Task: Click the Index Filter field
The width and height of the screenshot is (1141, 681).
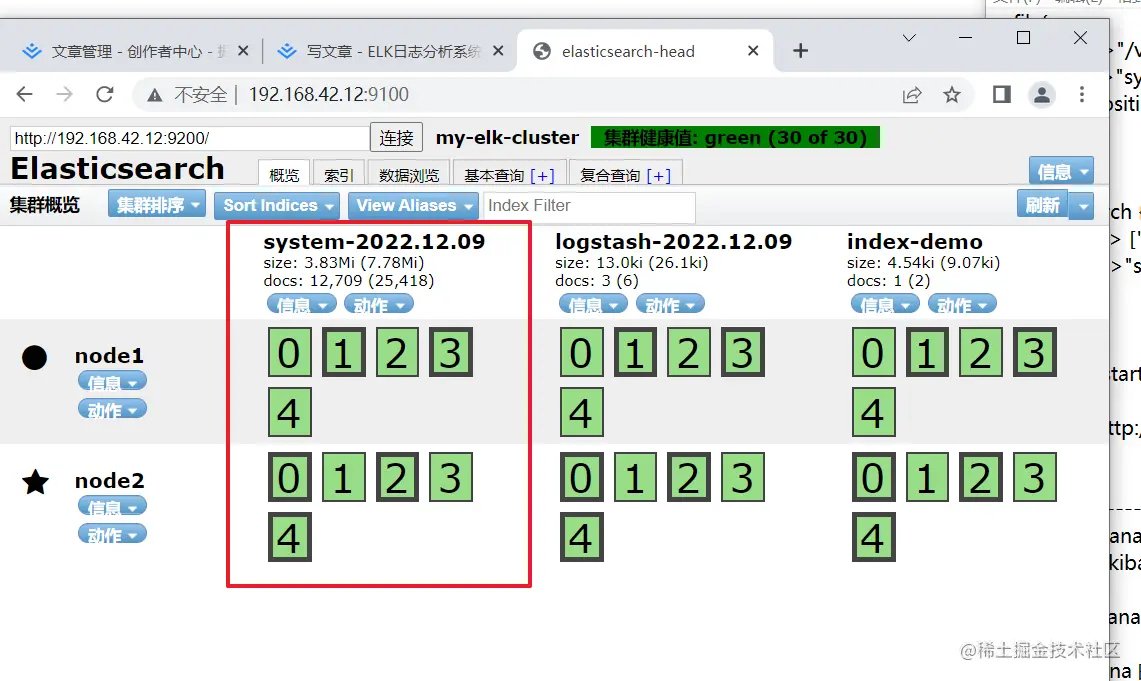Action: (x=589, y=205)
